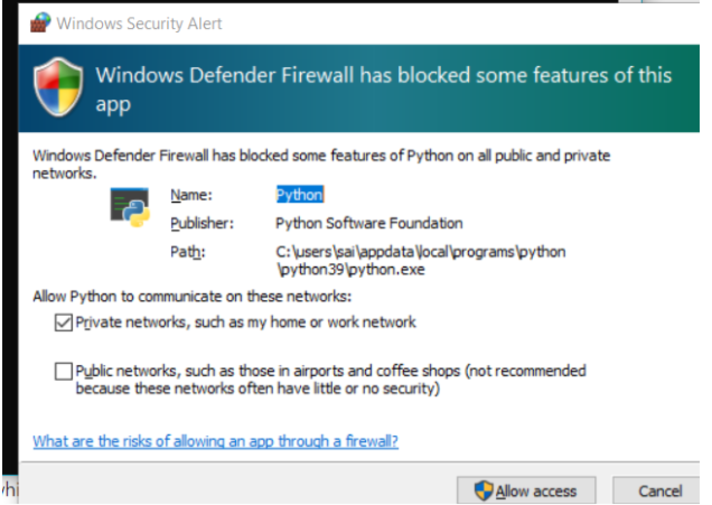The width and height of the screenshot is (712, 505).
Task: Click the shield icon on Allow access
Action: point(484,490)
